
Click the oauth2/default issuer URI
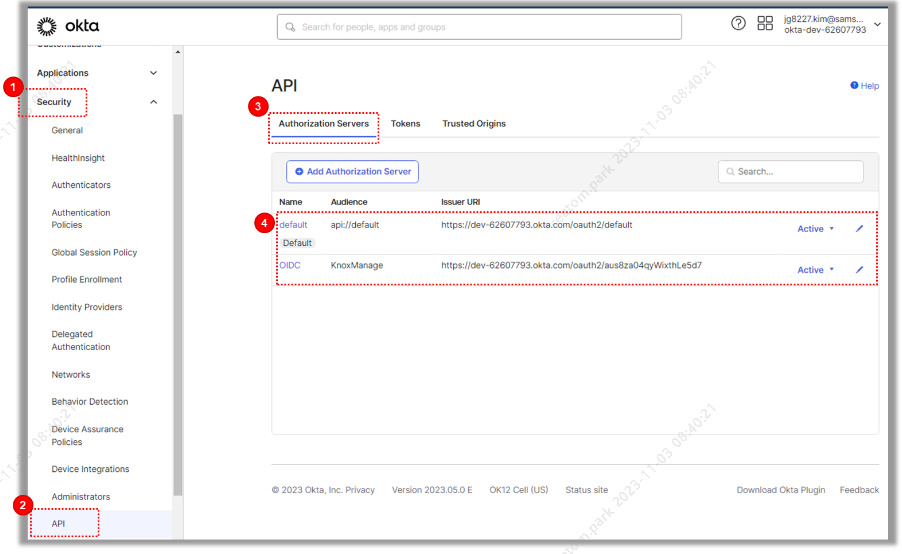[x=537, y=225]
